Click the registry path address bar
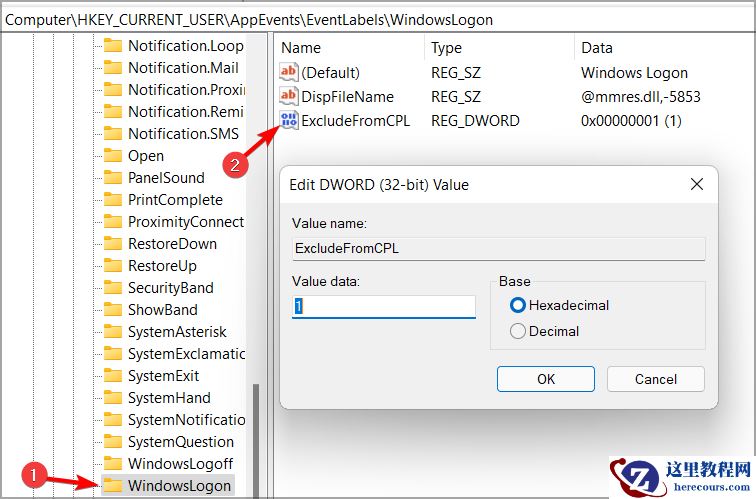Screen dimensions: 756x499 378,20
